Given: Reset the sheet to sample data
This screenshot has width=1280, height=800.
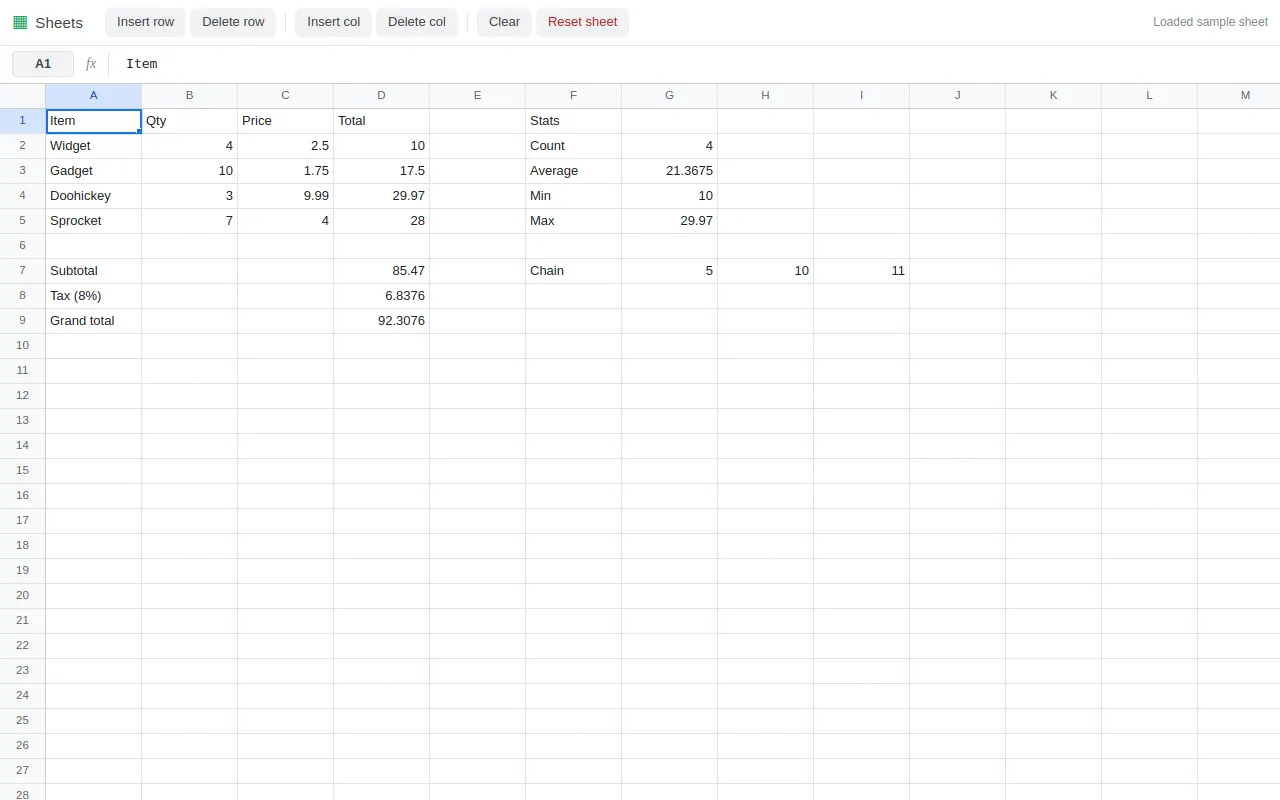Looking at the screenshot, I should click(582, 22).
